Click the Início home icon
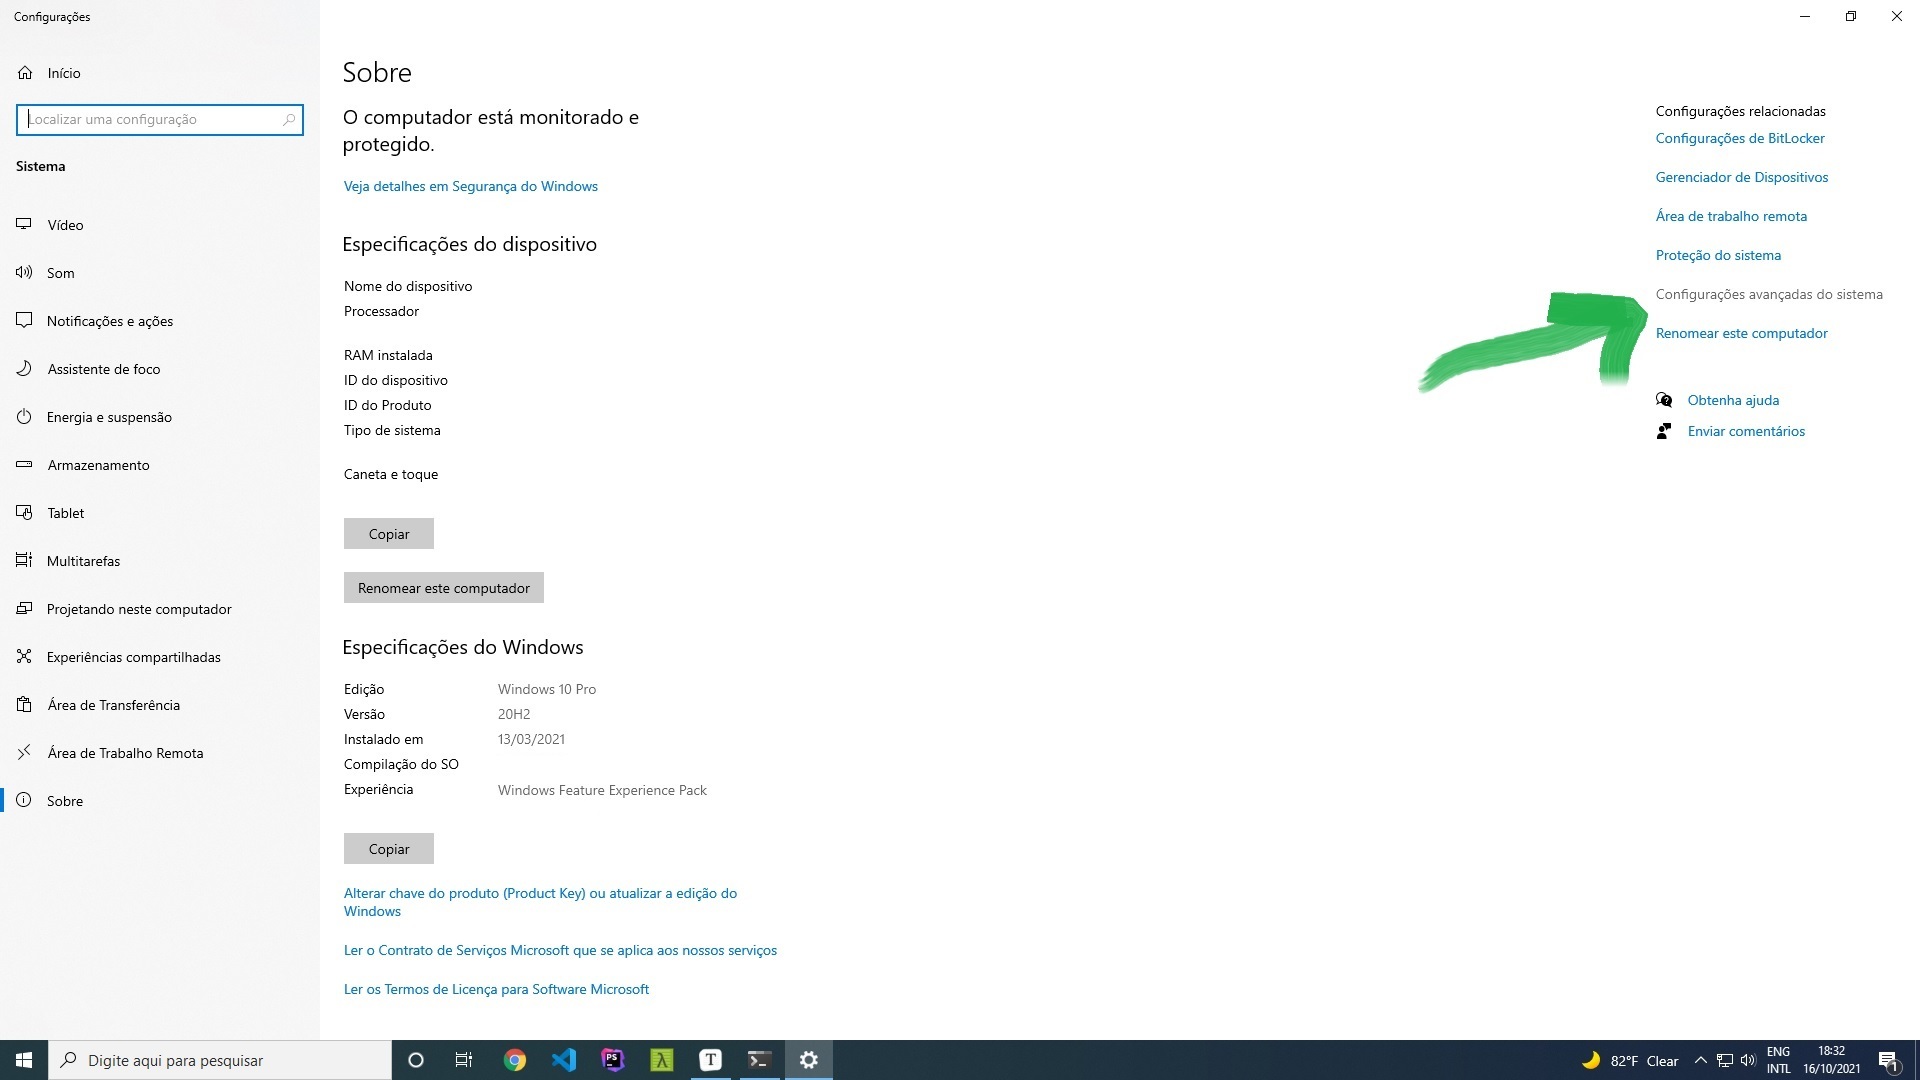 click(x=25, y=73)
